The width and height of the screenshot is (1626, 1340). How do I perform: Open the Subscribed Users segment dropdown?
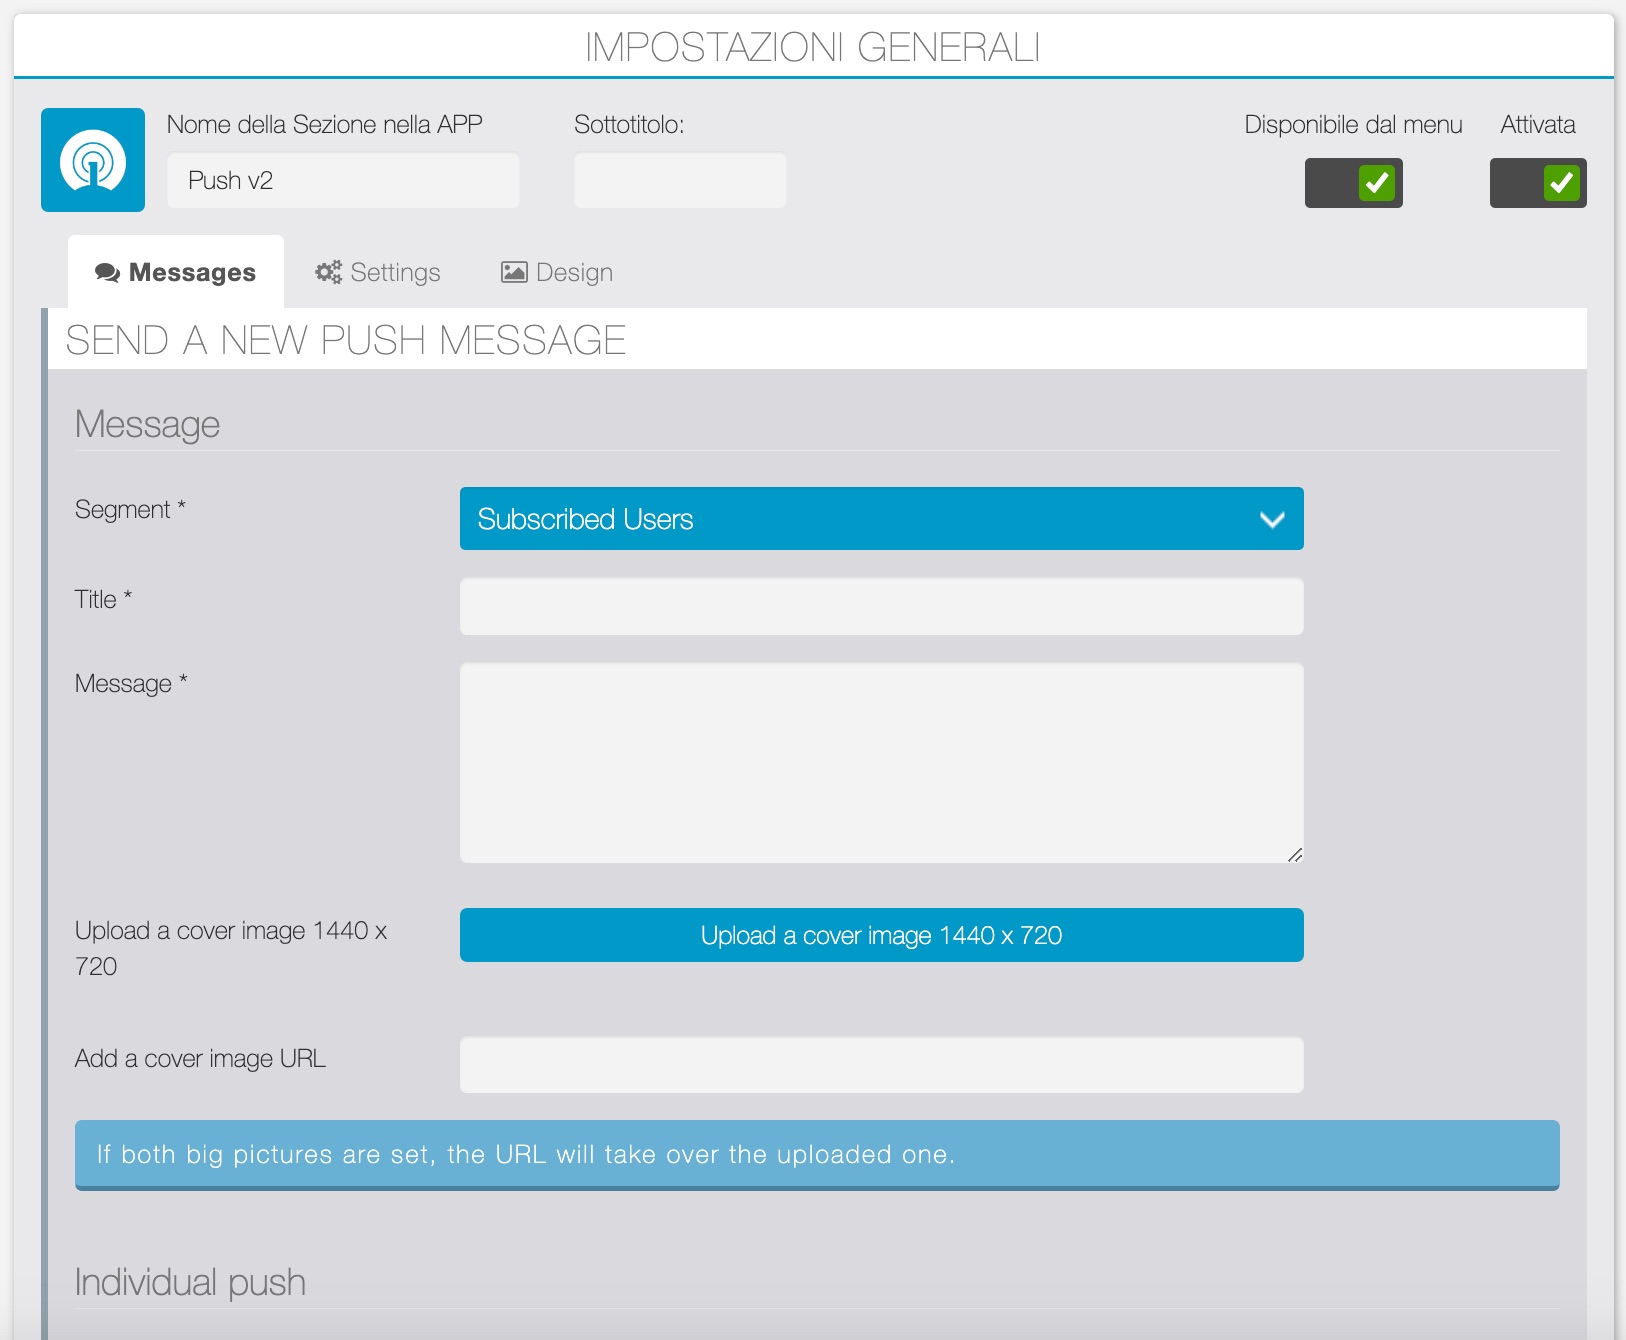tap(880, 519)
